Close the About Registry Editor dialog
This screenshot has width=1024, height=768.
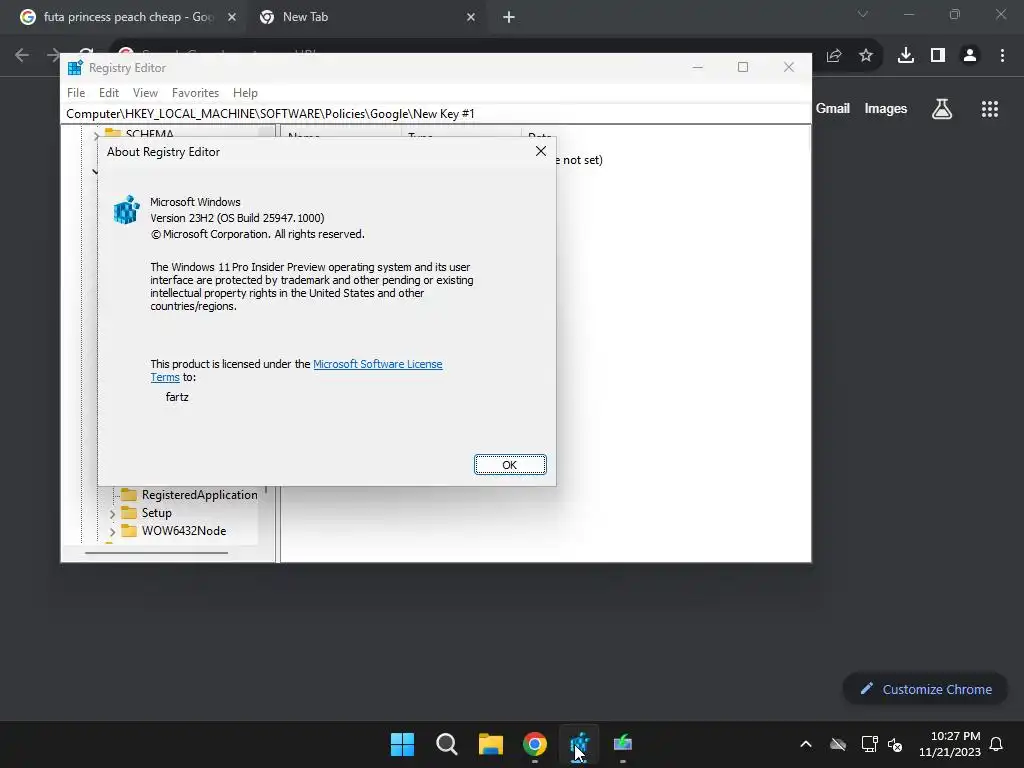[x=541, y=151]
